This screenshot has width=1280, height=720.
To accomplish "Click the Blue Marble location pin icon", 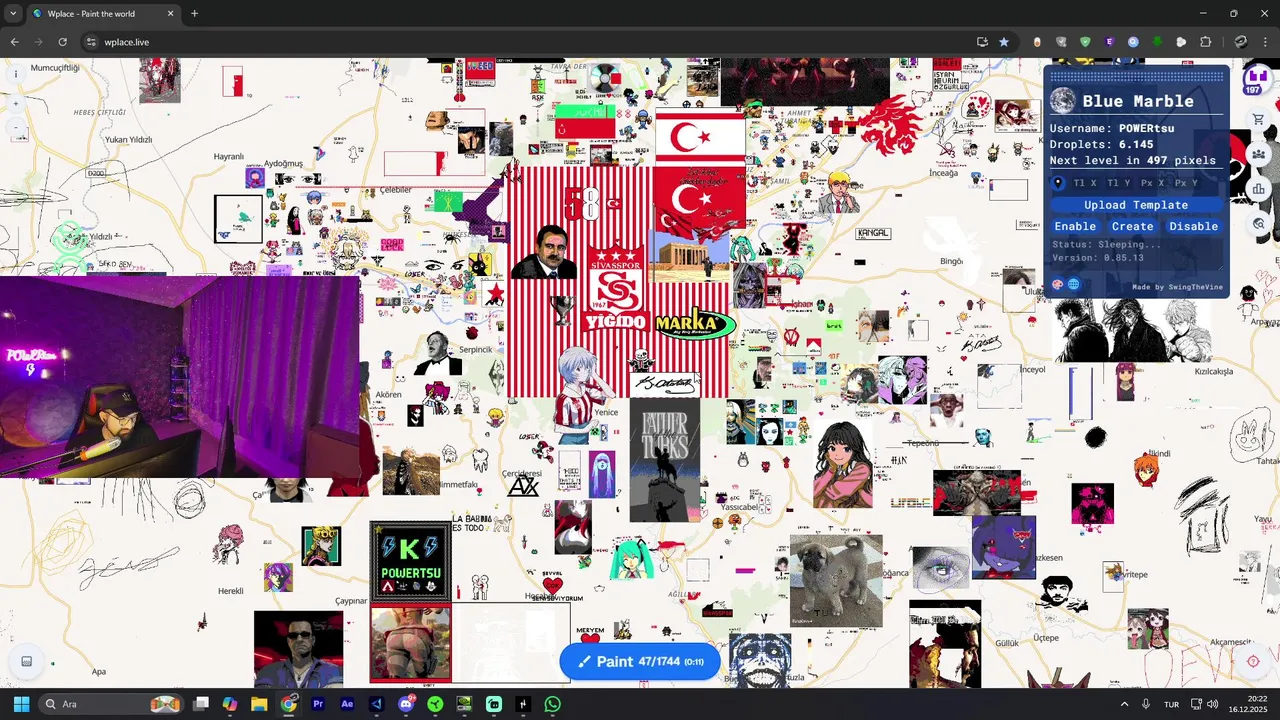I will pyautogui.click(x=1058, y=183).
